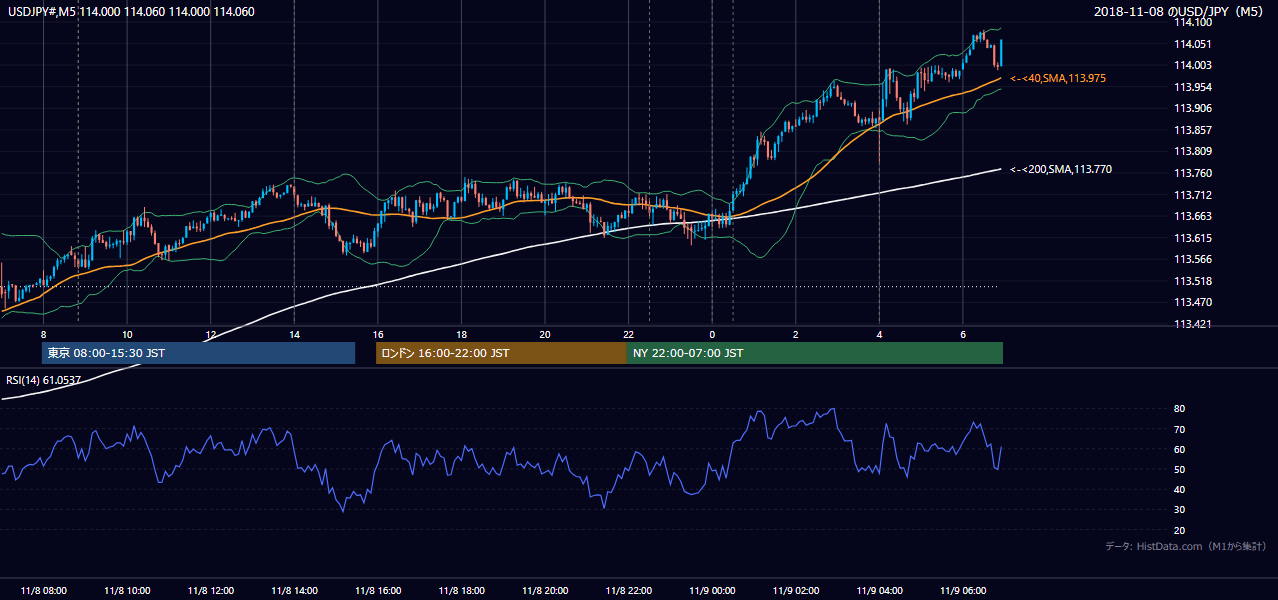Select the 40 SMA 113.975 label
Screen dimensions: 1278x600
[x=1058, y=78]
